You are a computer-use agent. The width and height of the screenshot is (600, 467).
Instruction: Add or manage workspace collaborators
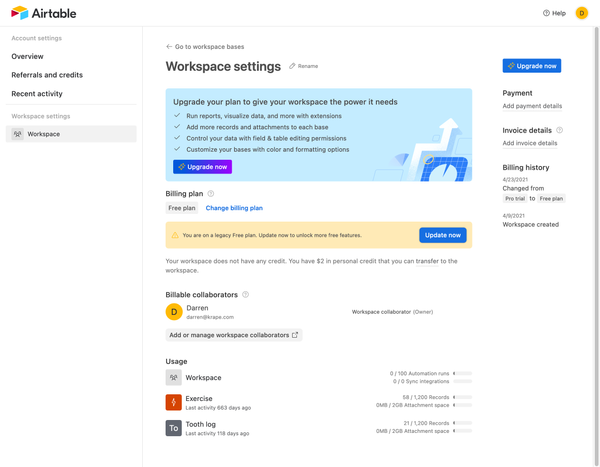tap(234, 335)
